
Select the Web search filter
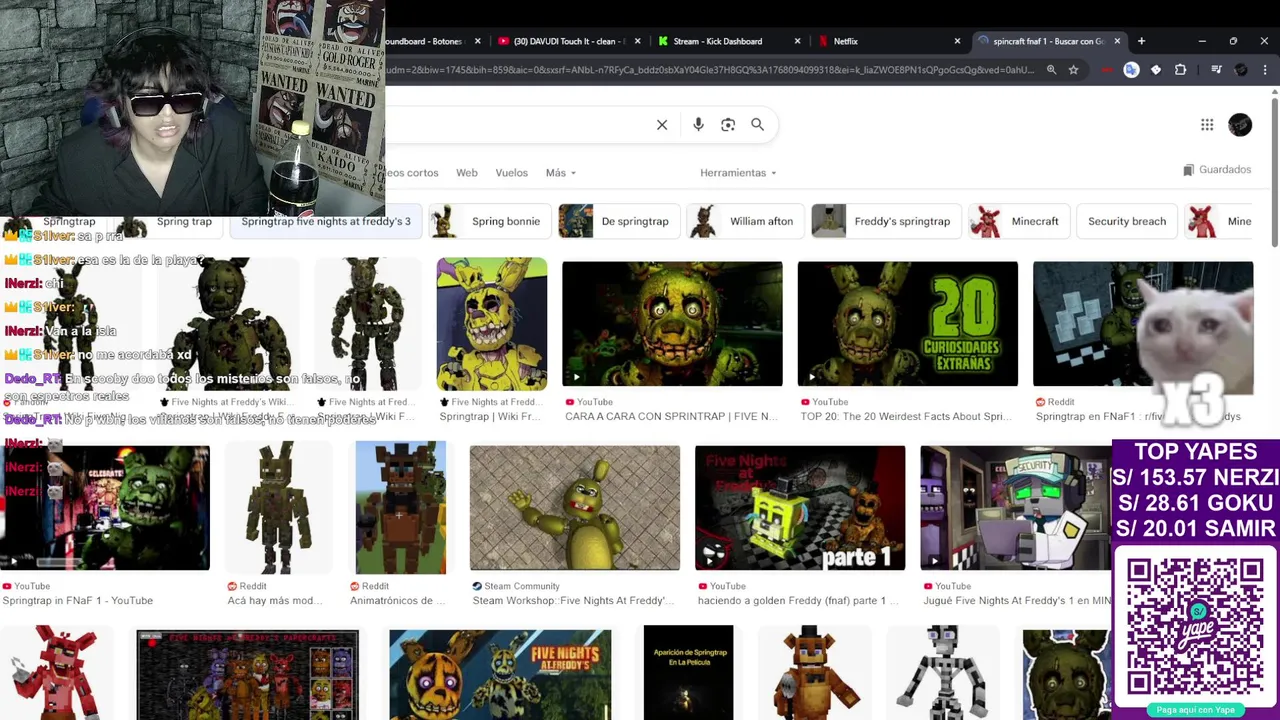[467, 173]
